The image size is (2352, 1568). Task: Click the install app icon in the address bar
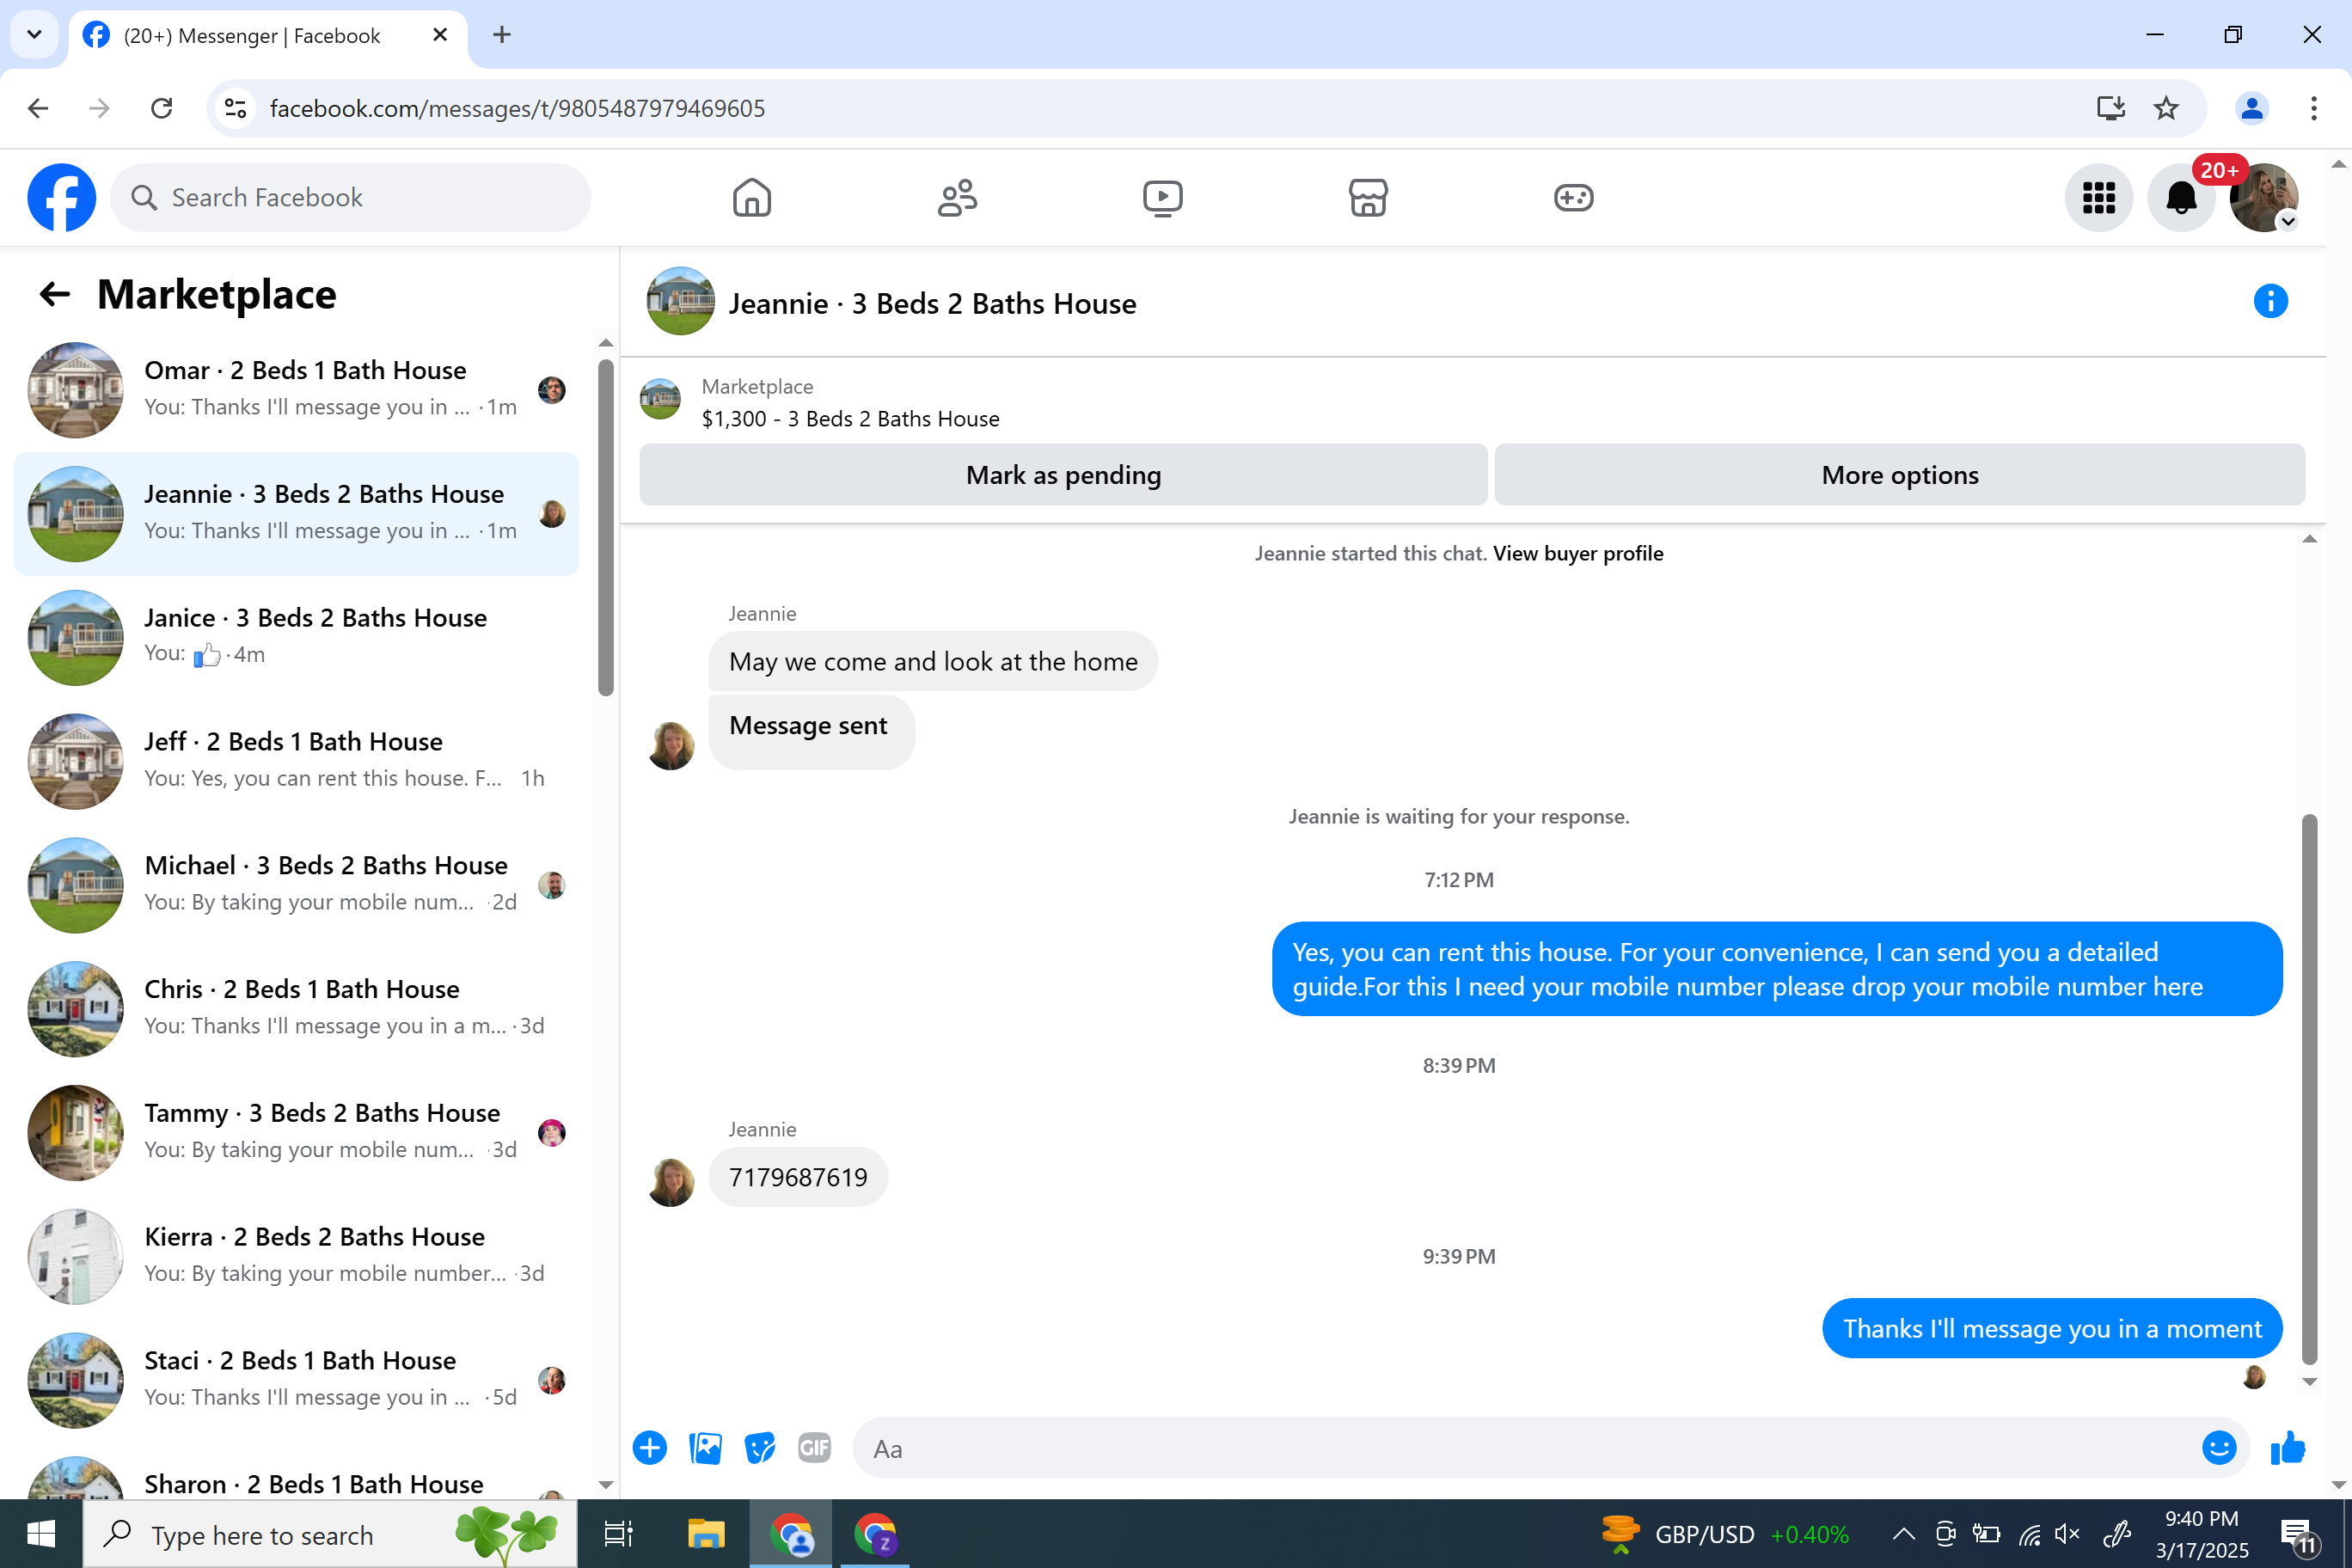coord(2110,108)
